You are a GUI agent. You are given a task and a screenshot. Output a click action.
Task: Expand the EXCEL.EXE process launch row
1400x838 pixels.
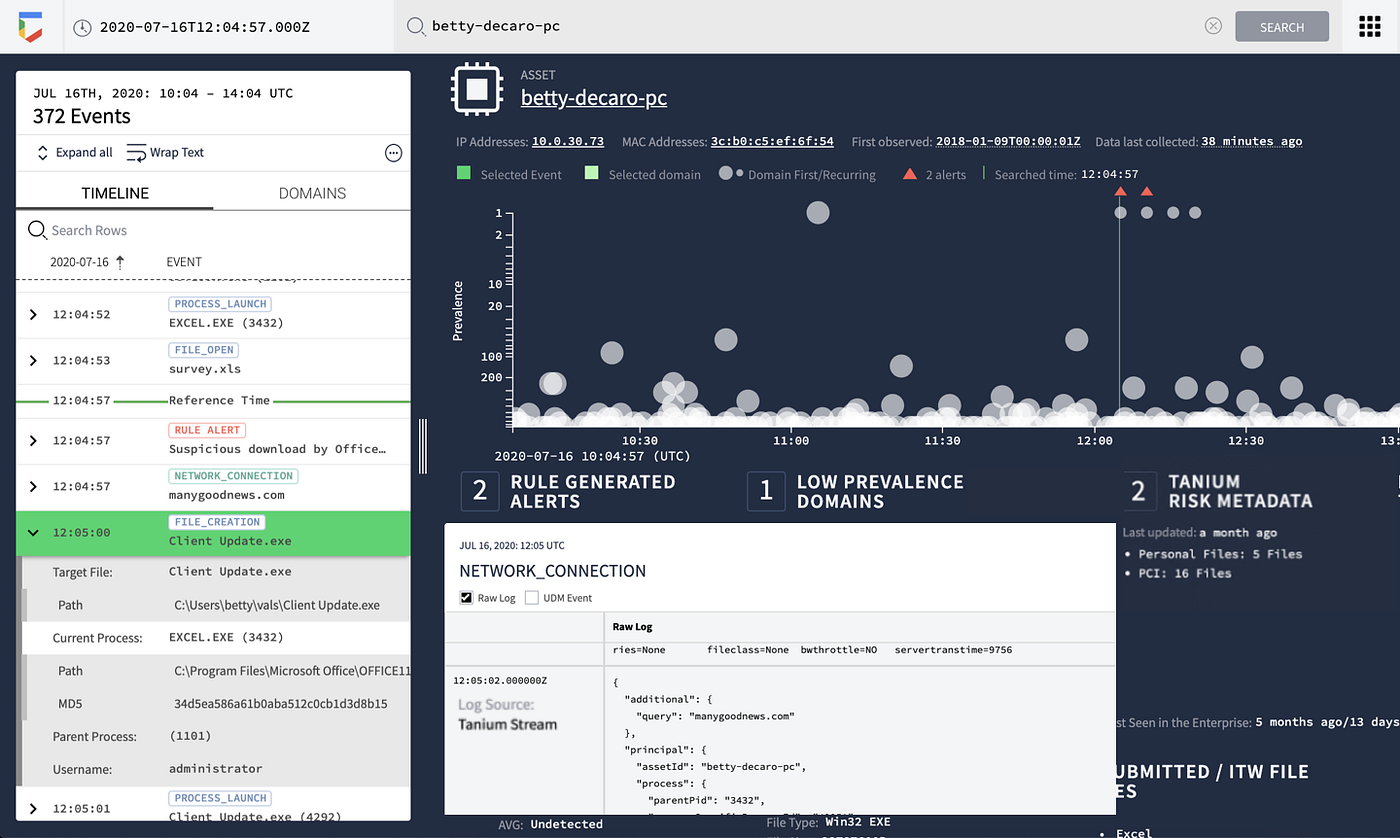(33, 314)
